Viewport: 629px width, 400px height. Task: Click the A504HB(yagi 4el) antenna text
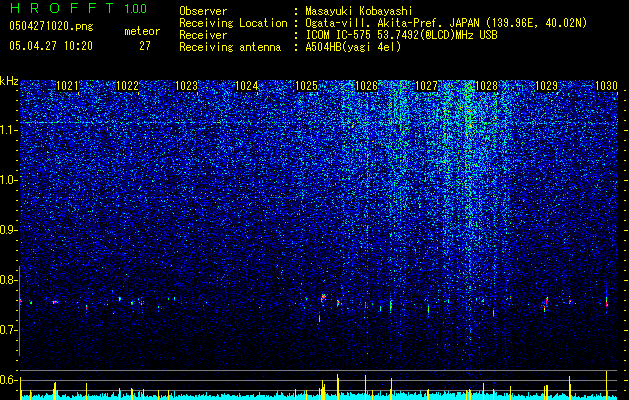(353, 47)
